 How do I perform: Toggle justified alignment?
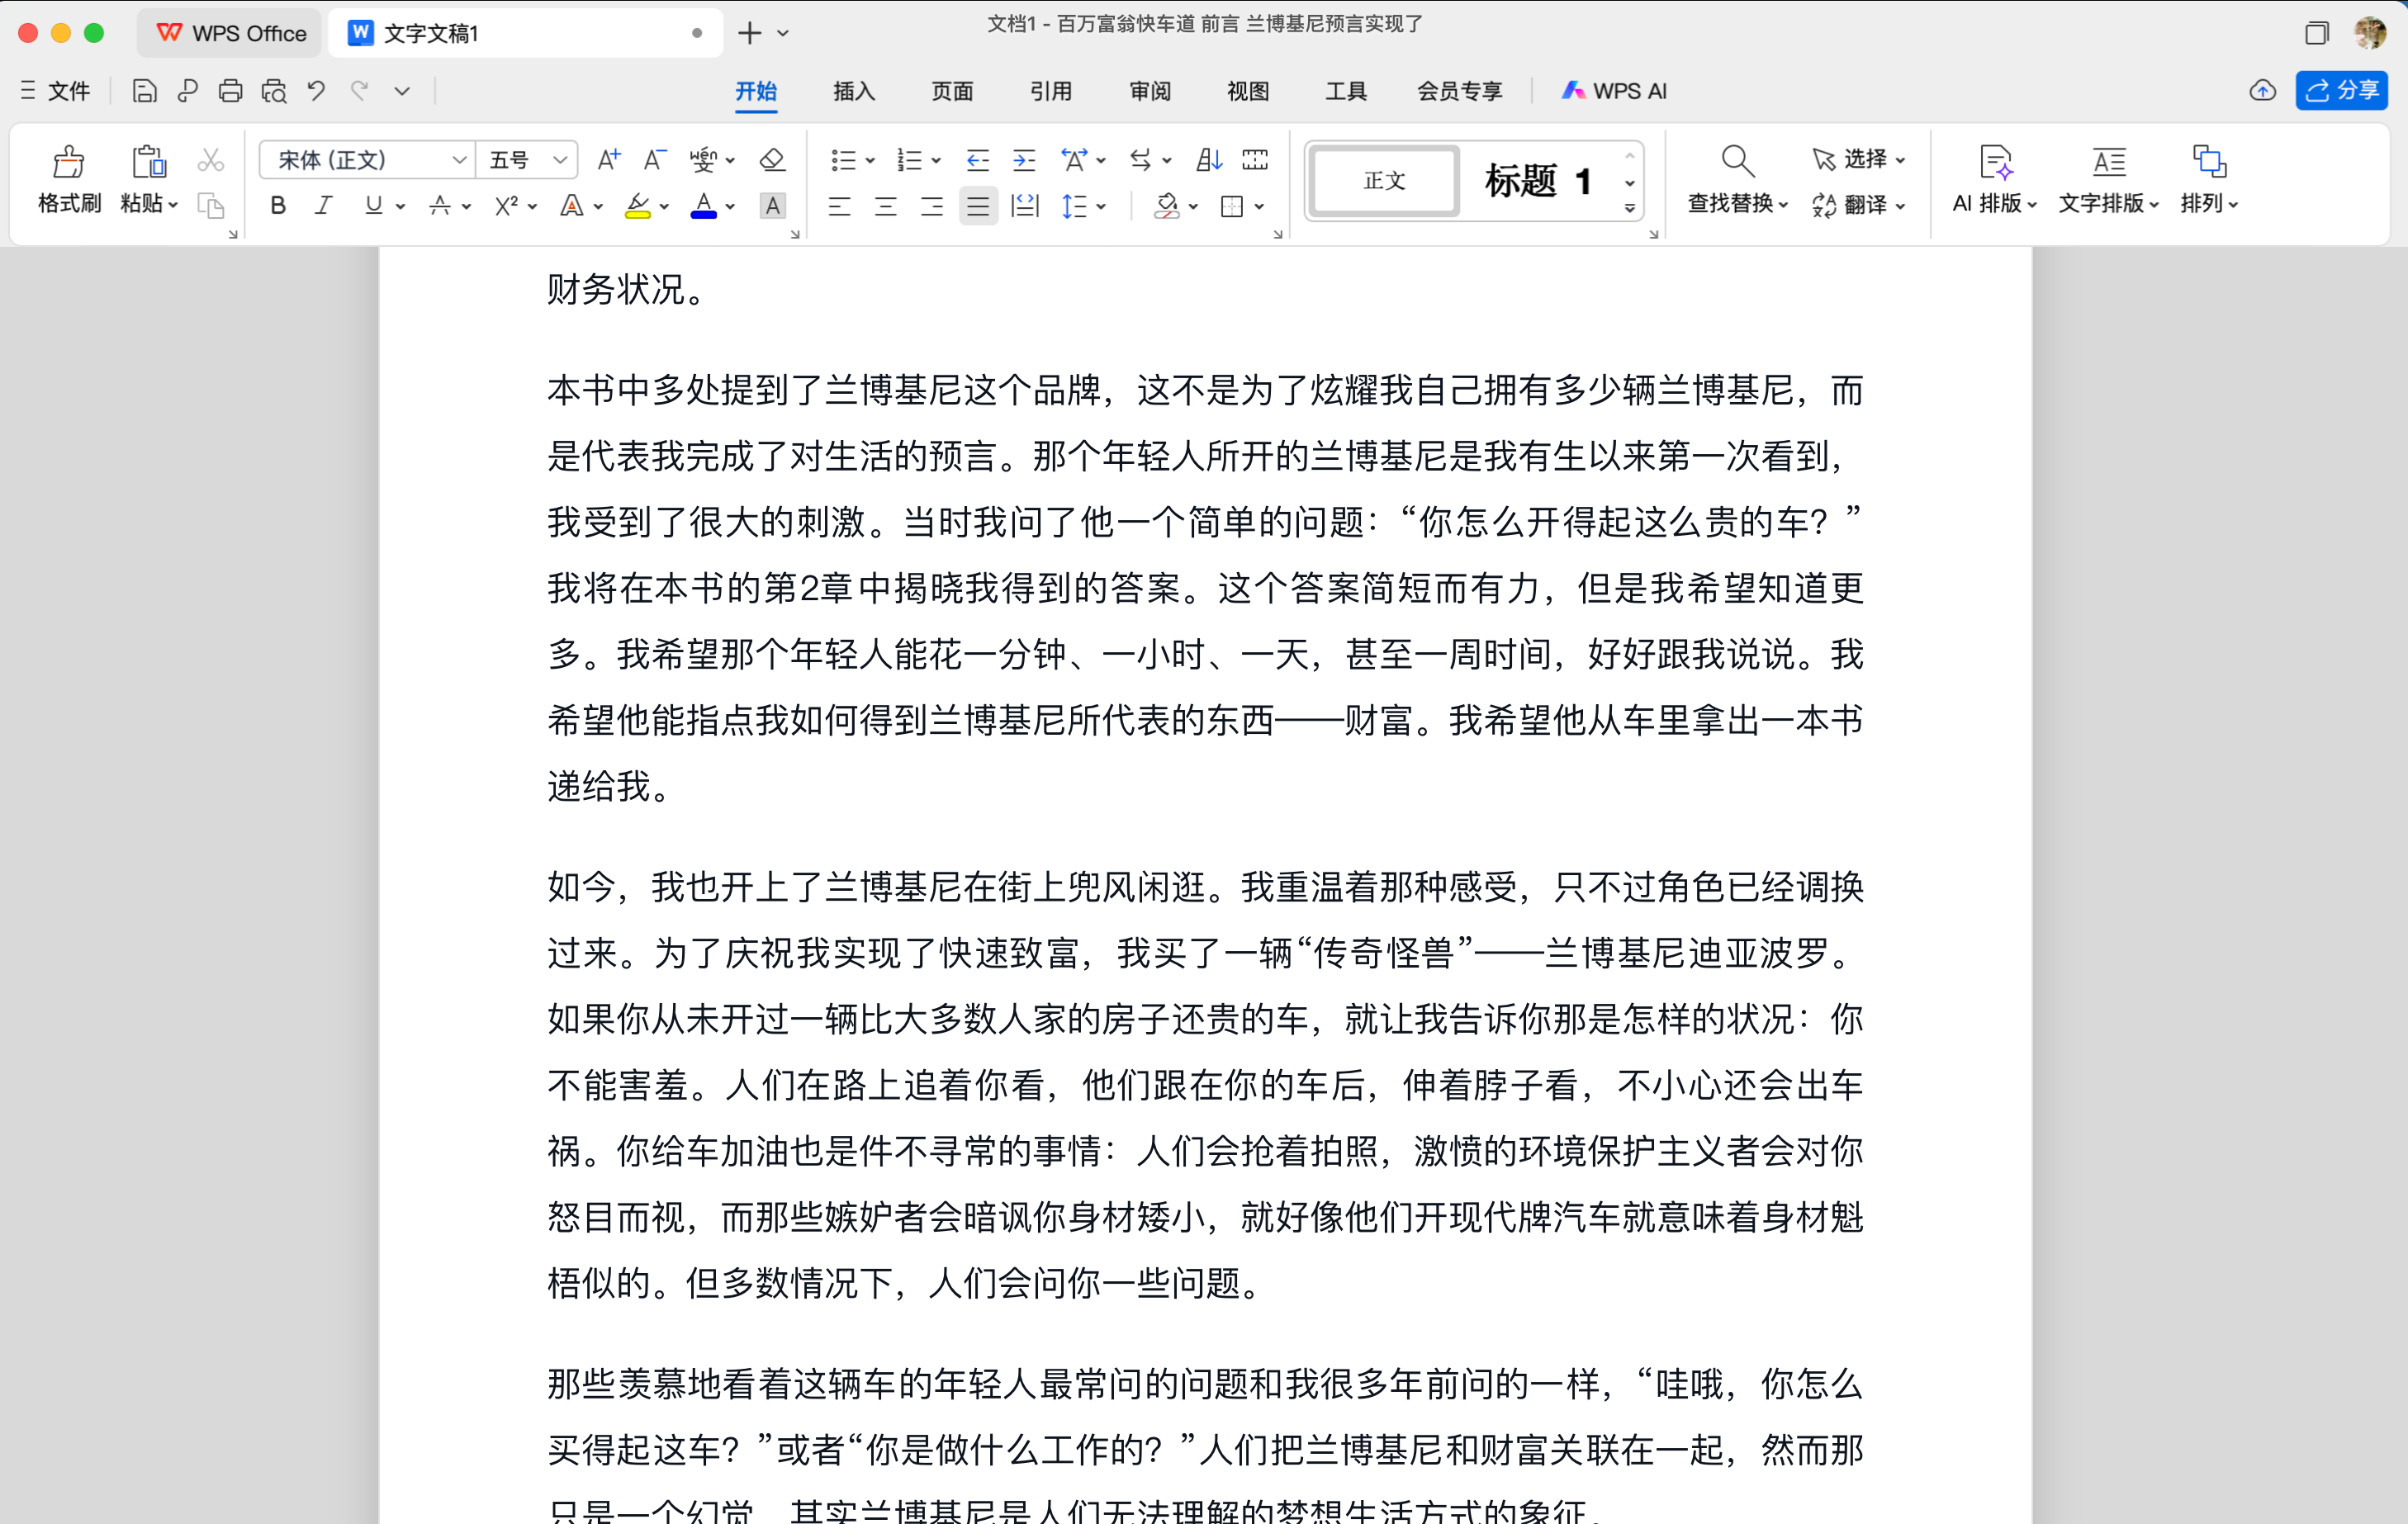point(978,206)
